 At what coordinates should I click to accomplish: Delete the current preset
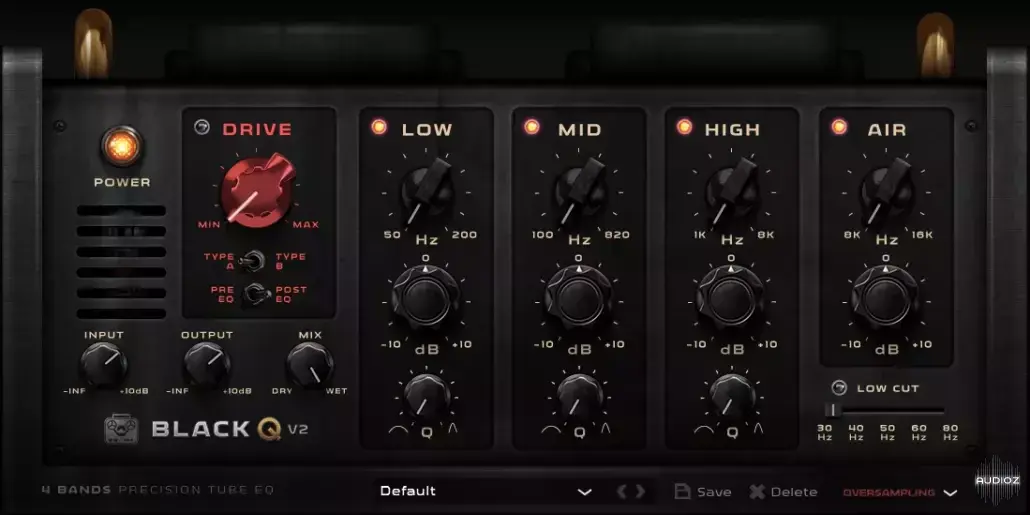pos(783,491)
